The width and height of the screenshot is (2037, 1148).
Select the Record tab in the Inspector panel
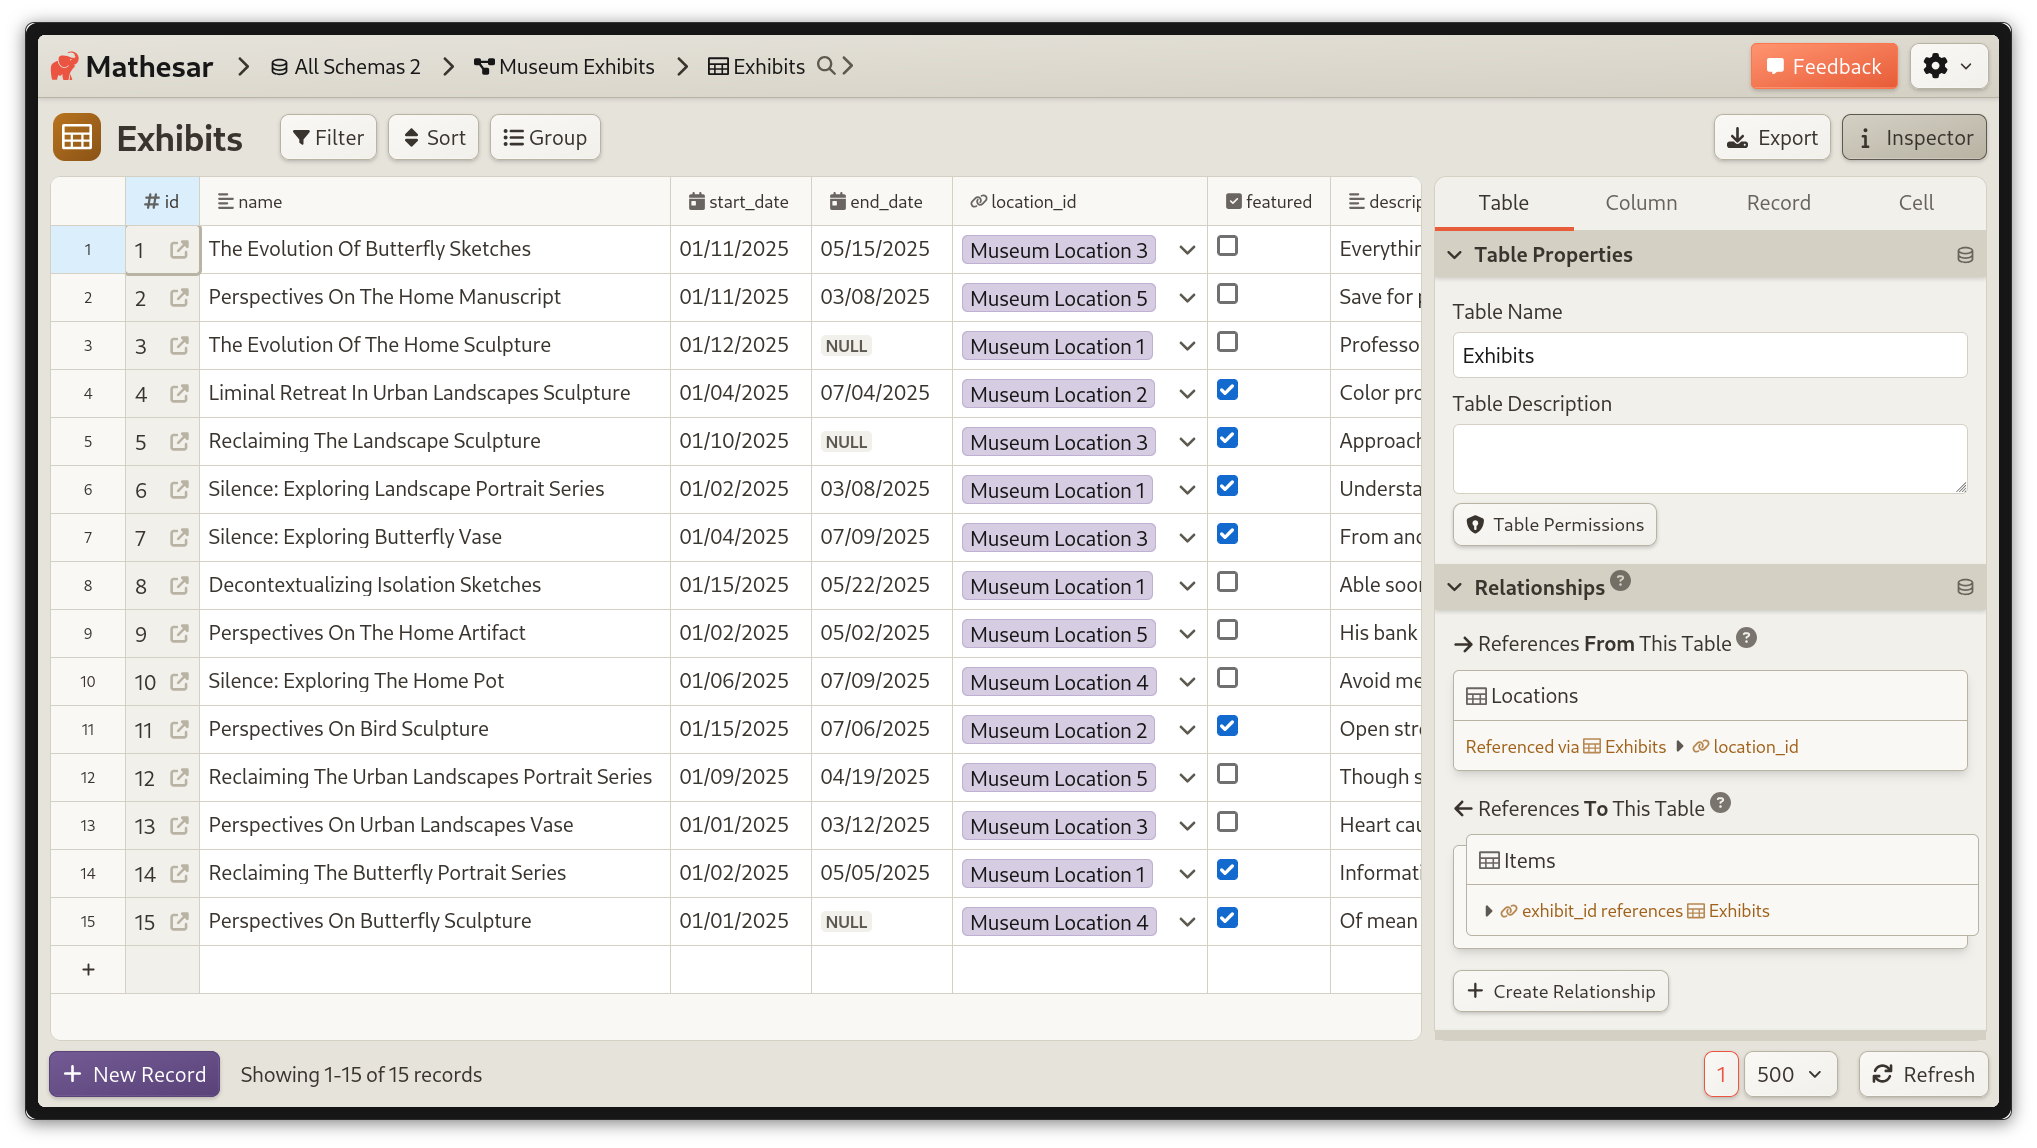click(1777, 202)
